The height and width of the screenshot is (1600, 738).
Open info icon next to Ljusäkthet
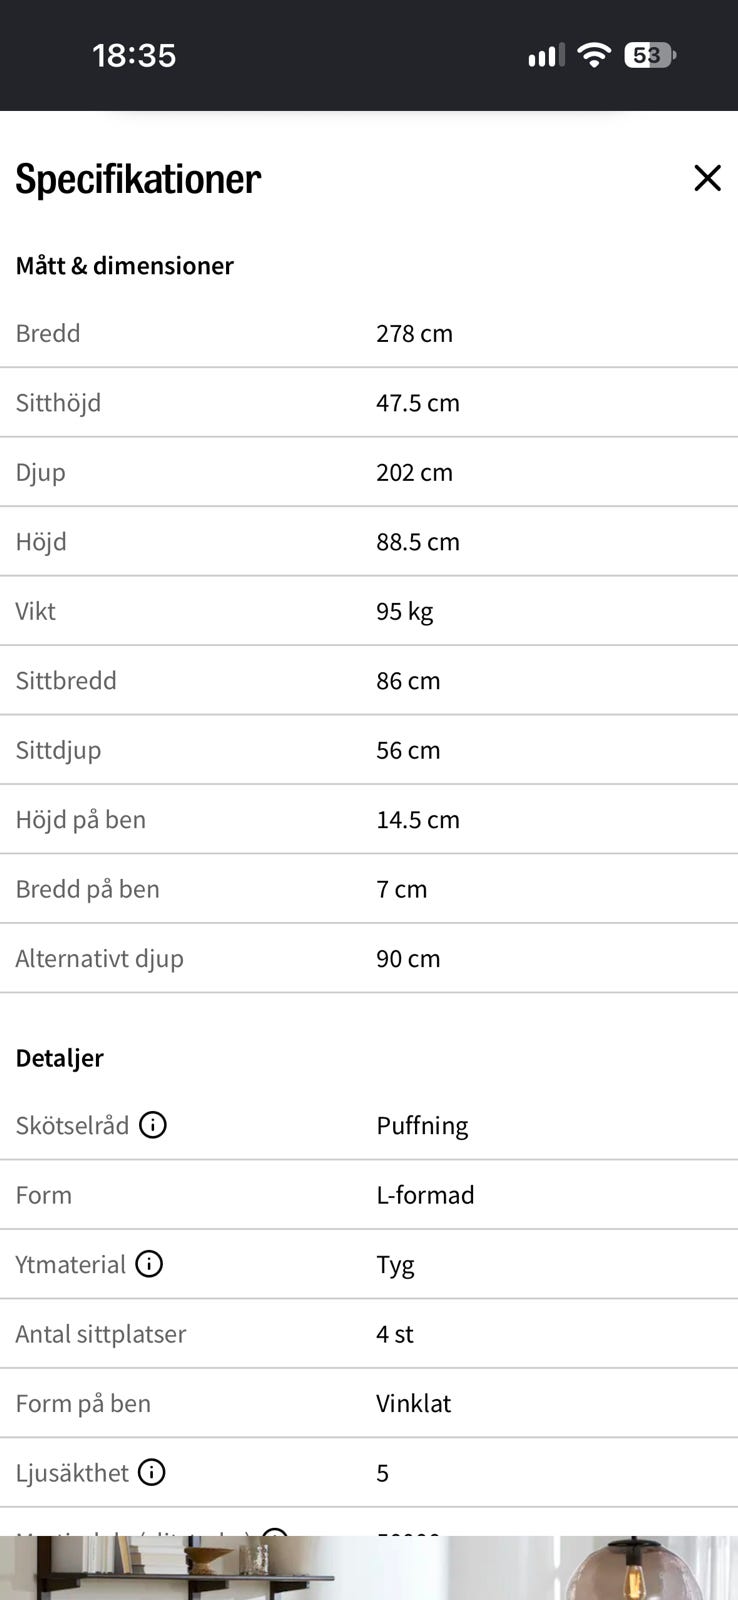[151, 1472]
